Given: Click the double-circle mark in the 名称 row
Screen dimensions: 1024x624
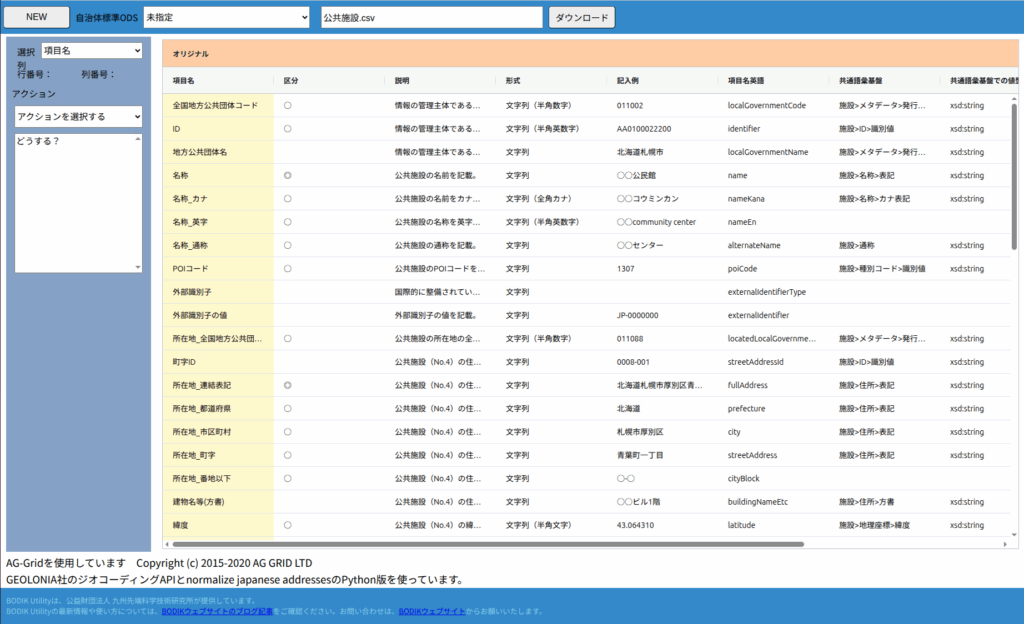Looking at the screenshot, I should click(x=288, y=175).
